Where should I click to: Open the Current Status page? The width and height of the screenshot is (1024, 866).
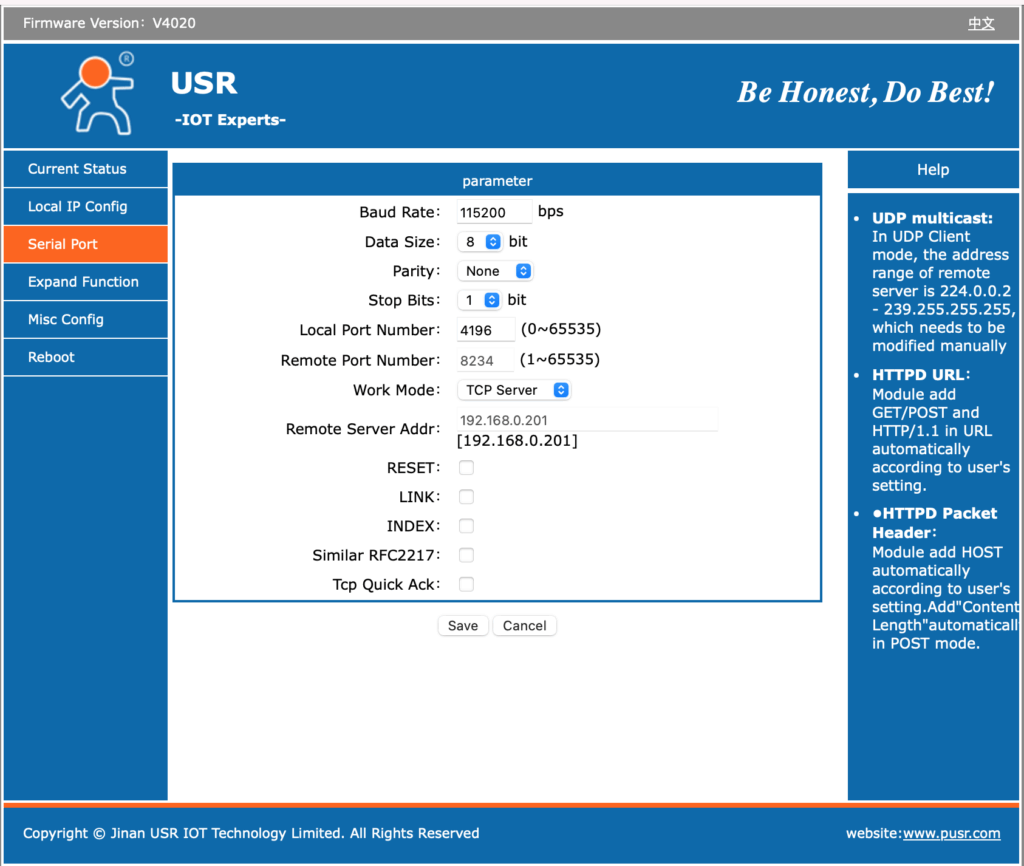point(77,169)
